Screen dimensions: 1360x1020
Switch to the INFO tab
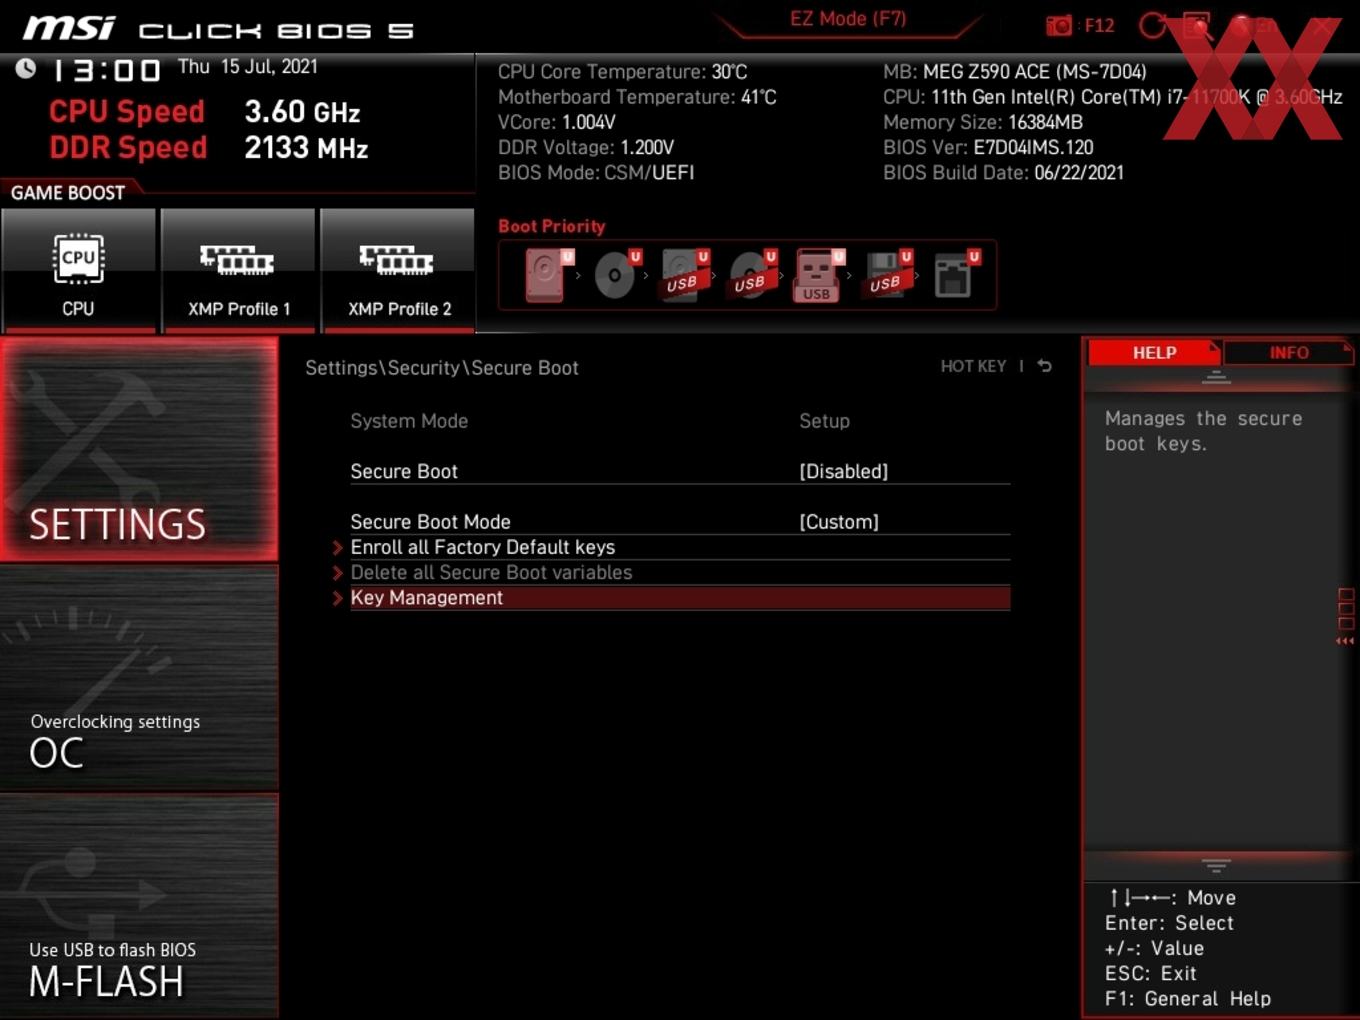click(x=1289, y=353)
